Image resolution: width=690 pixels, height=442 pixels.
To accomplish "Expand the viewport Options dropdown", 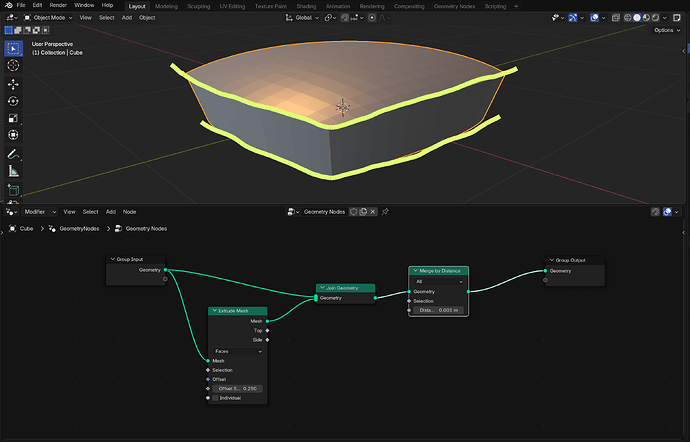I will pyautogui.click(x=667, y=30).
